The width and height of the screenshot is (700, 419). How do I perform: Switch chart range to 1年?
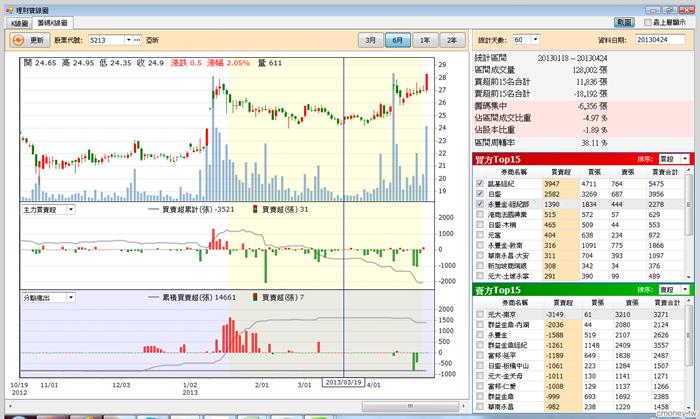click(x=425, y=40)
